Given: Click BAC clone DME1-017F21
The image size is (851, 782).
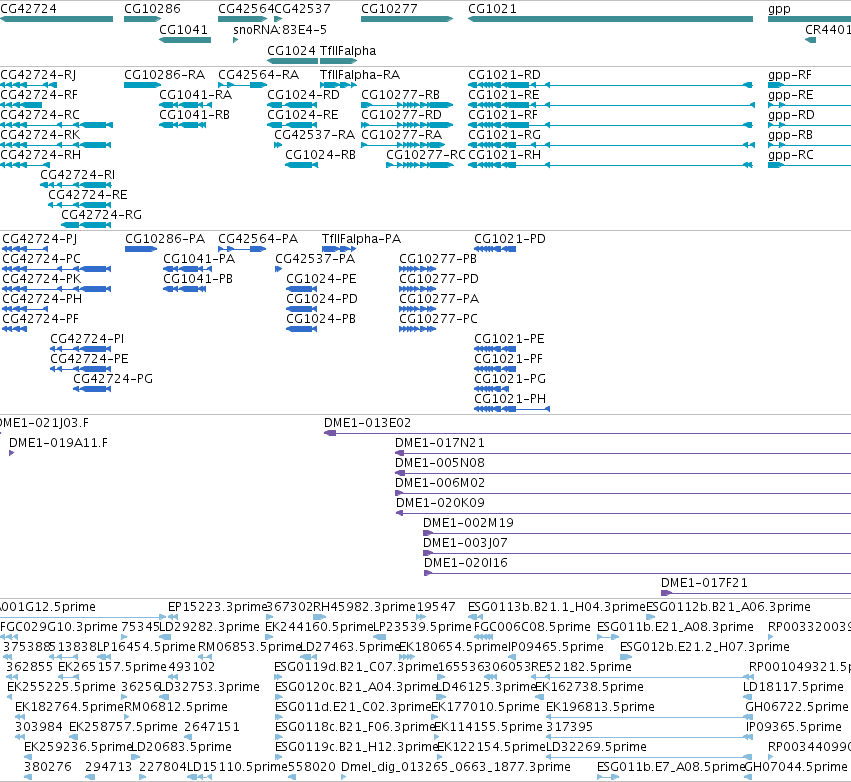Looking at the screenshot, I should tap(756, 593).
